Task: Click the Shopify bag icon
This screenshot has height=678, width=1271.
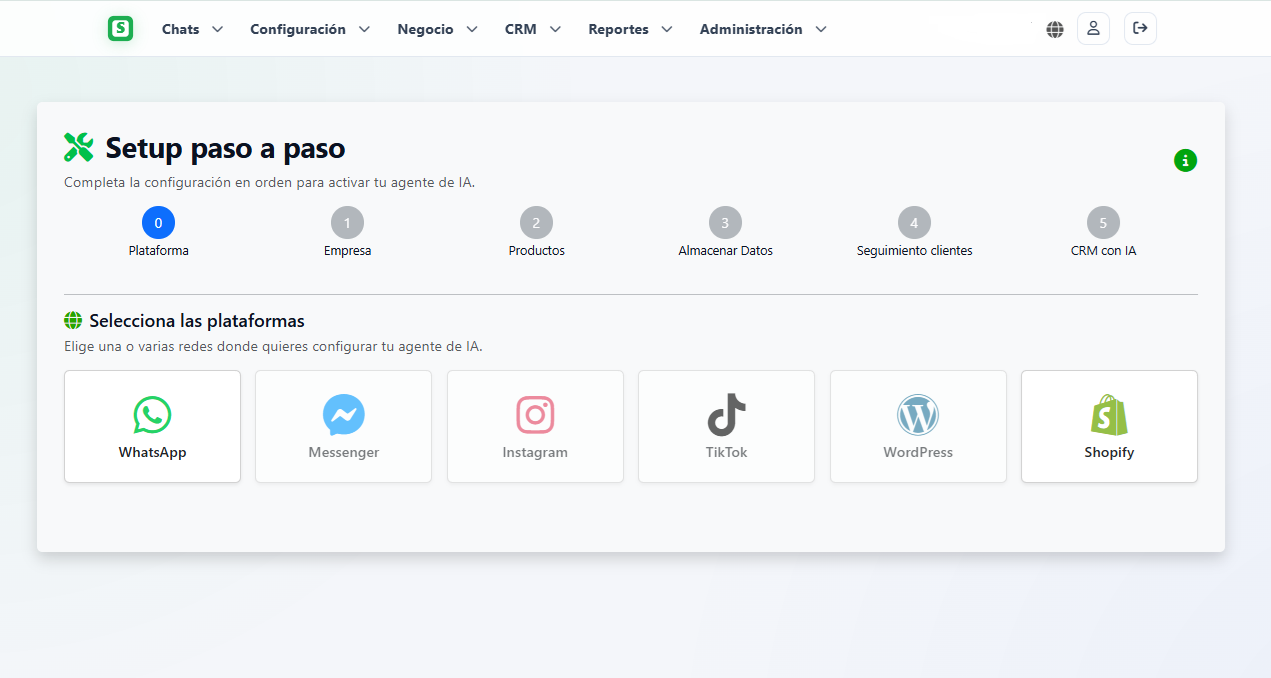Action: 1109,414
